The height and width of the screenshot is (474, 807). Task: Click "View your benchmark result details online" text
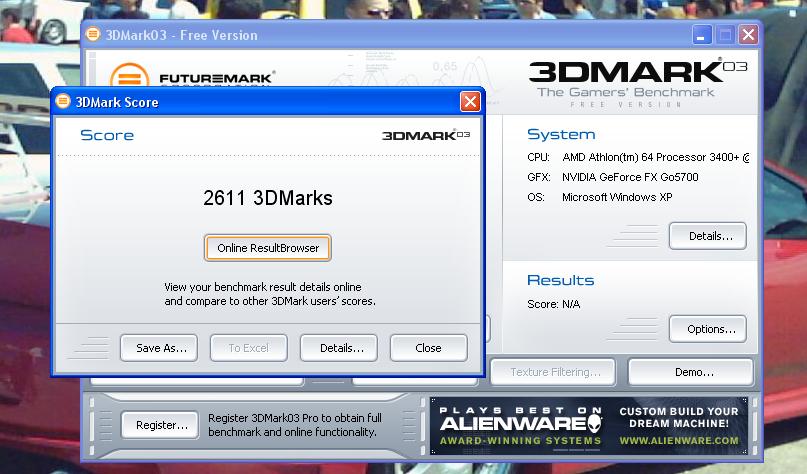[x=262, y=287]
